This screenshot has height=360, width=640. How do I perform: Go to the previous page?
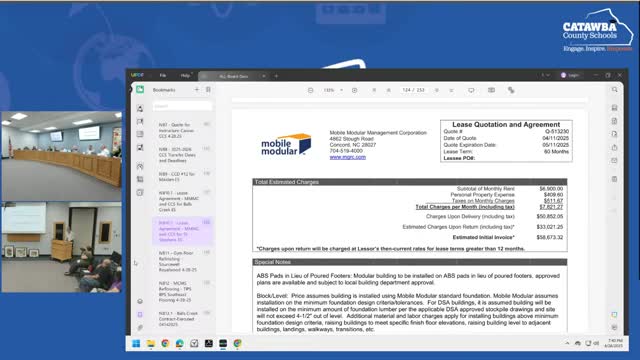[389, 90]
